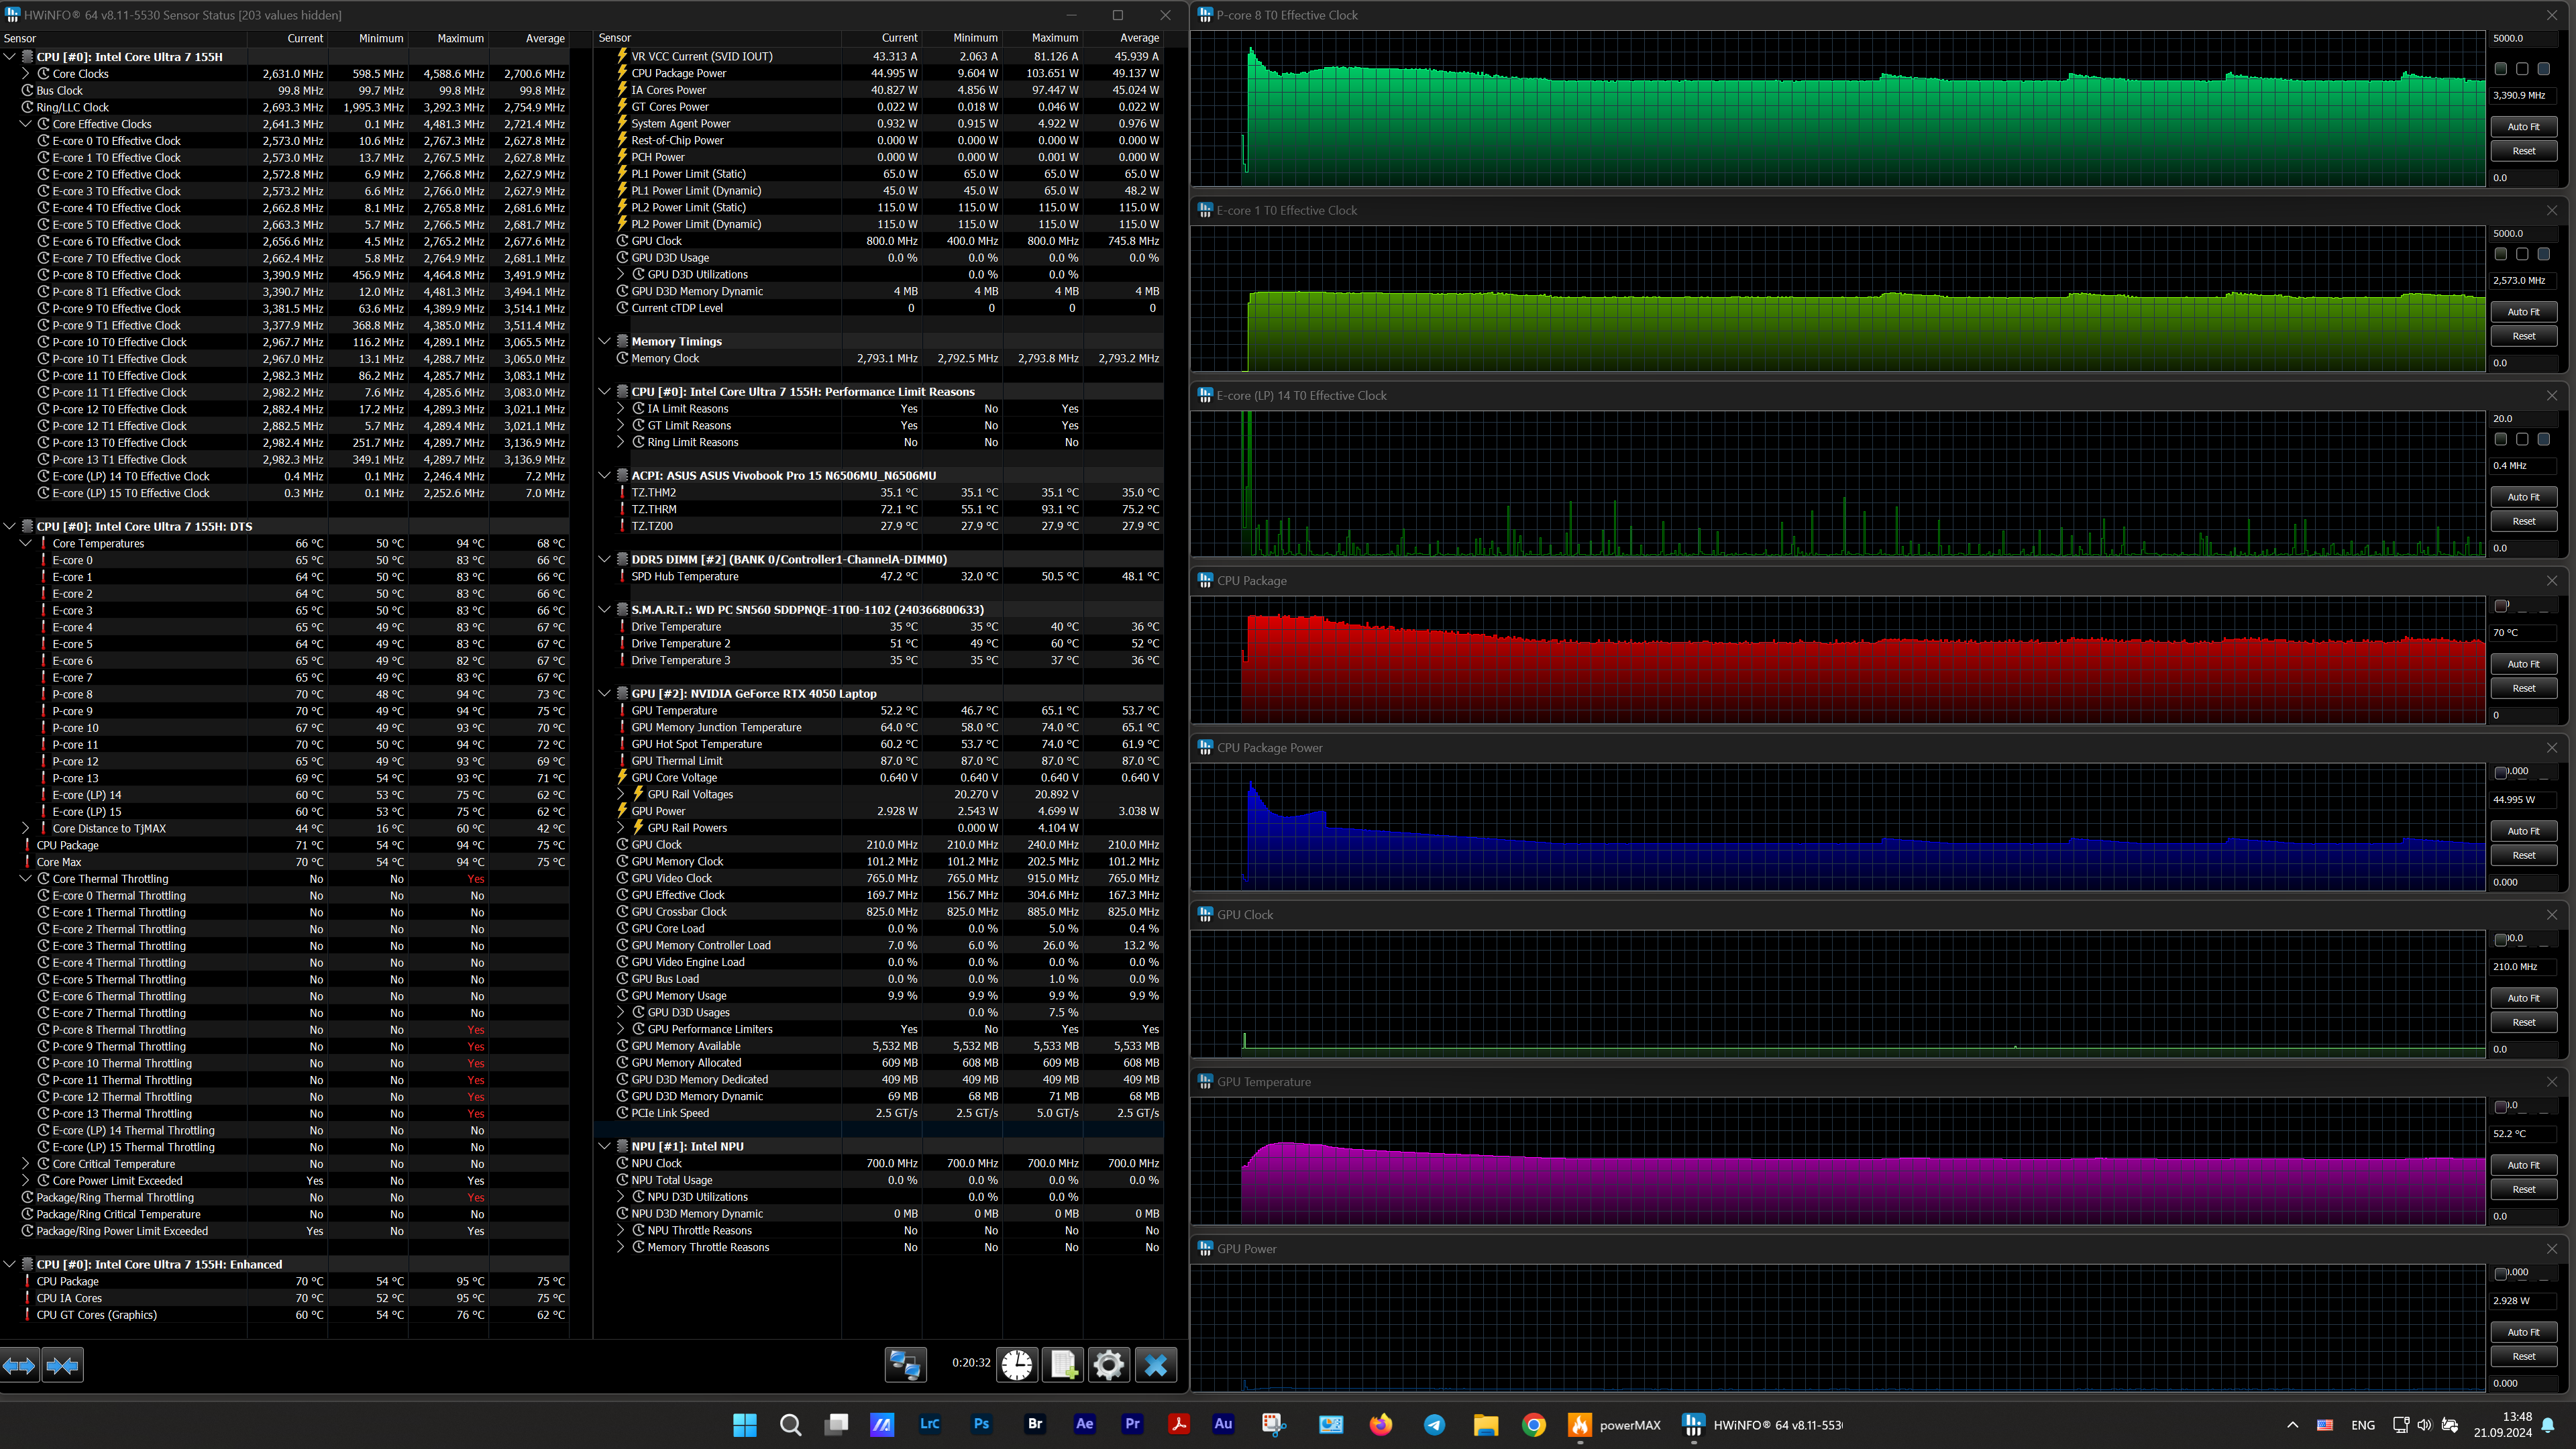Click the start logging sheet icon
Image resolution: width=2576 pixels, height=1449 pixels.
pyautogui.click(x=1063, y=1365)
